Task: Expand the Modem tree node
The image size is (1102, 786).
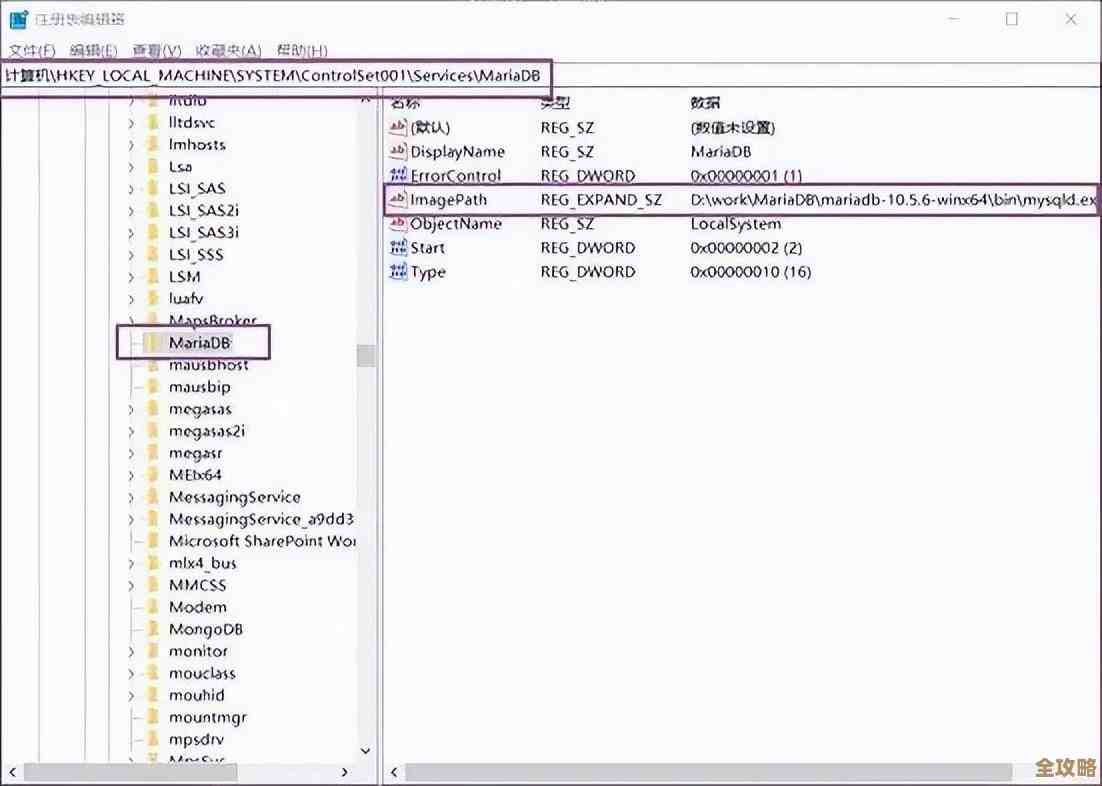Action: coord(131,607)
